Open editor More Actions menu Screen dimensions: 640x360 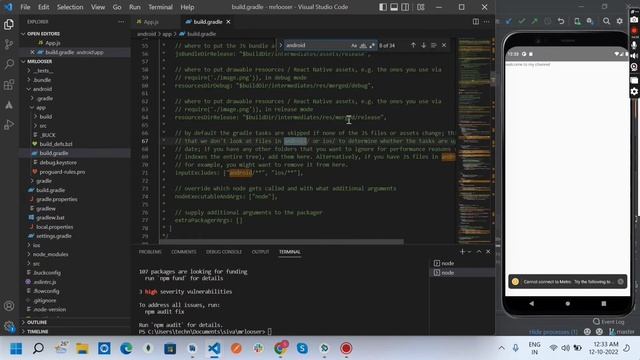point(486,22)
